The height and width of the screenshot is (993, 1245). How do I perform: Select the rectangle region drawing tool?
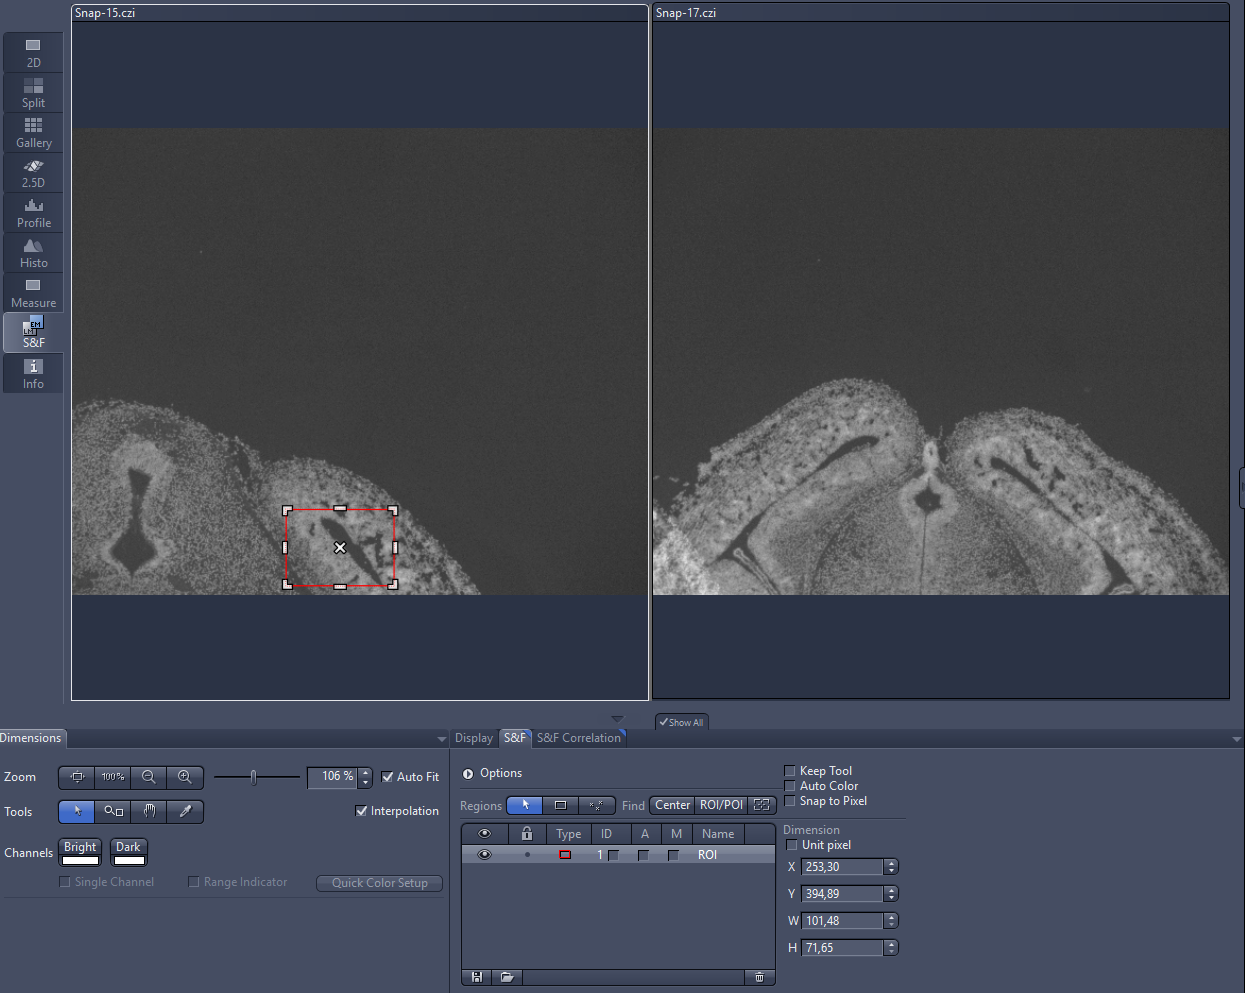561,805
